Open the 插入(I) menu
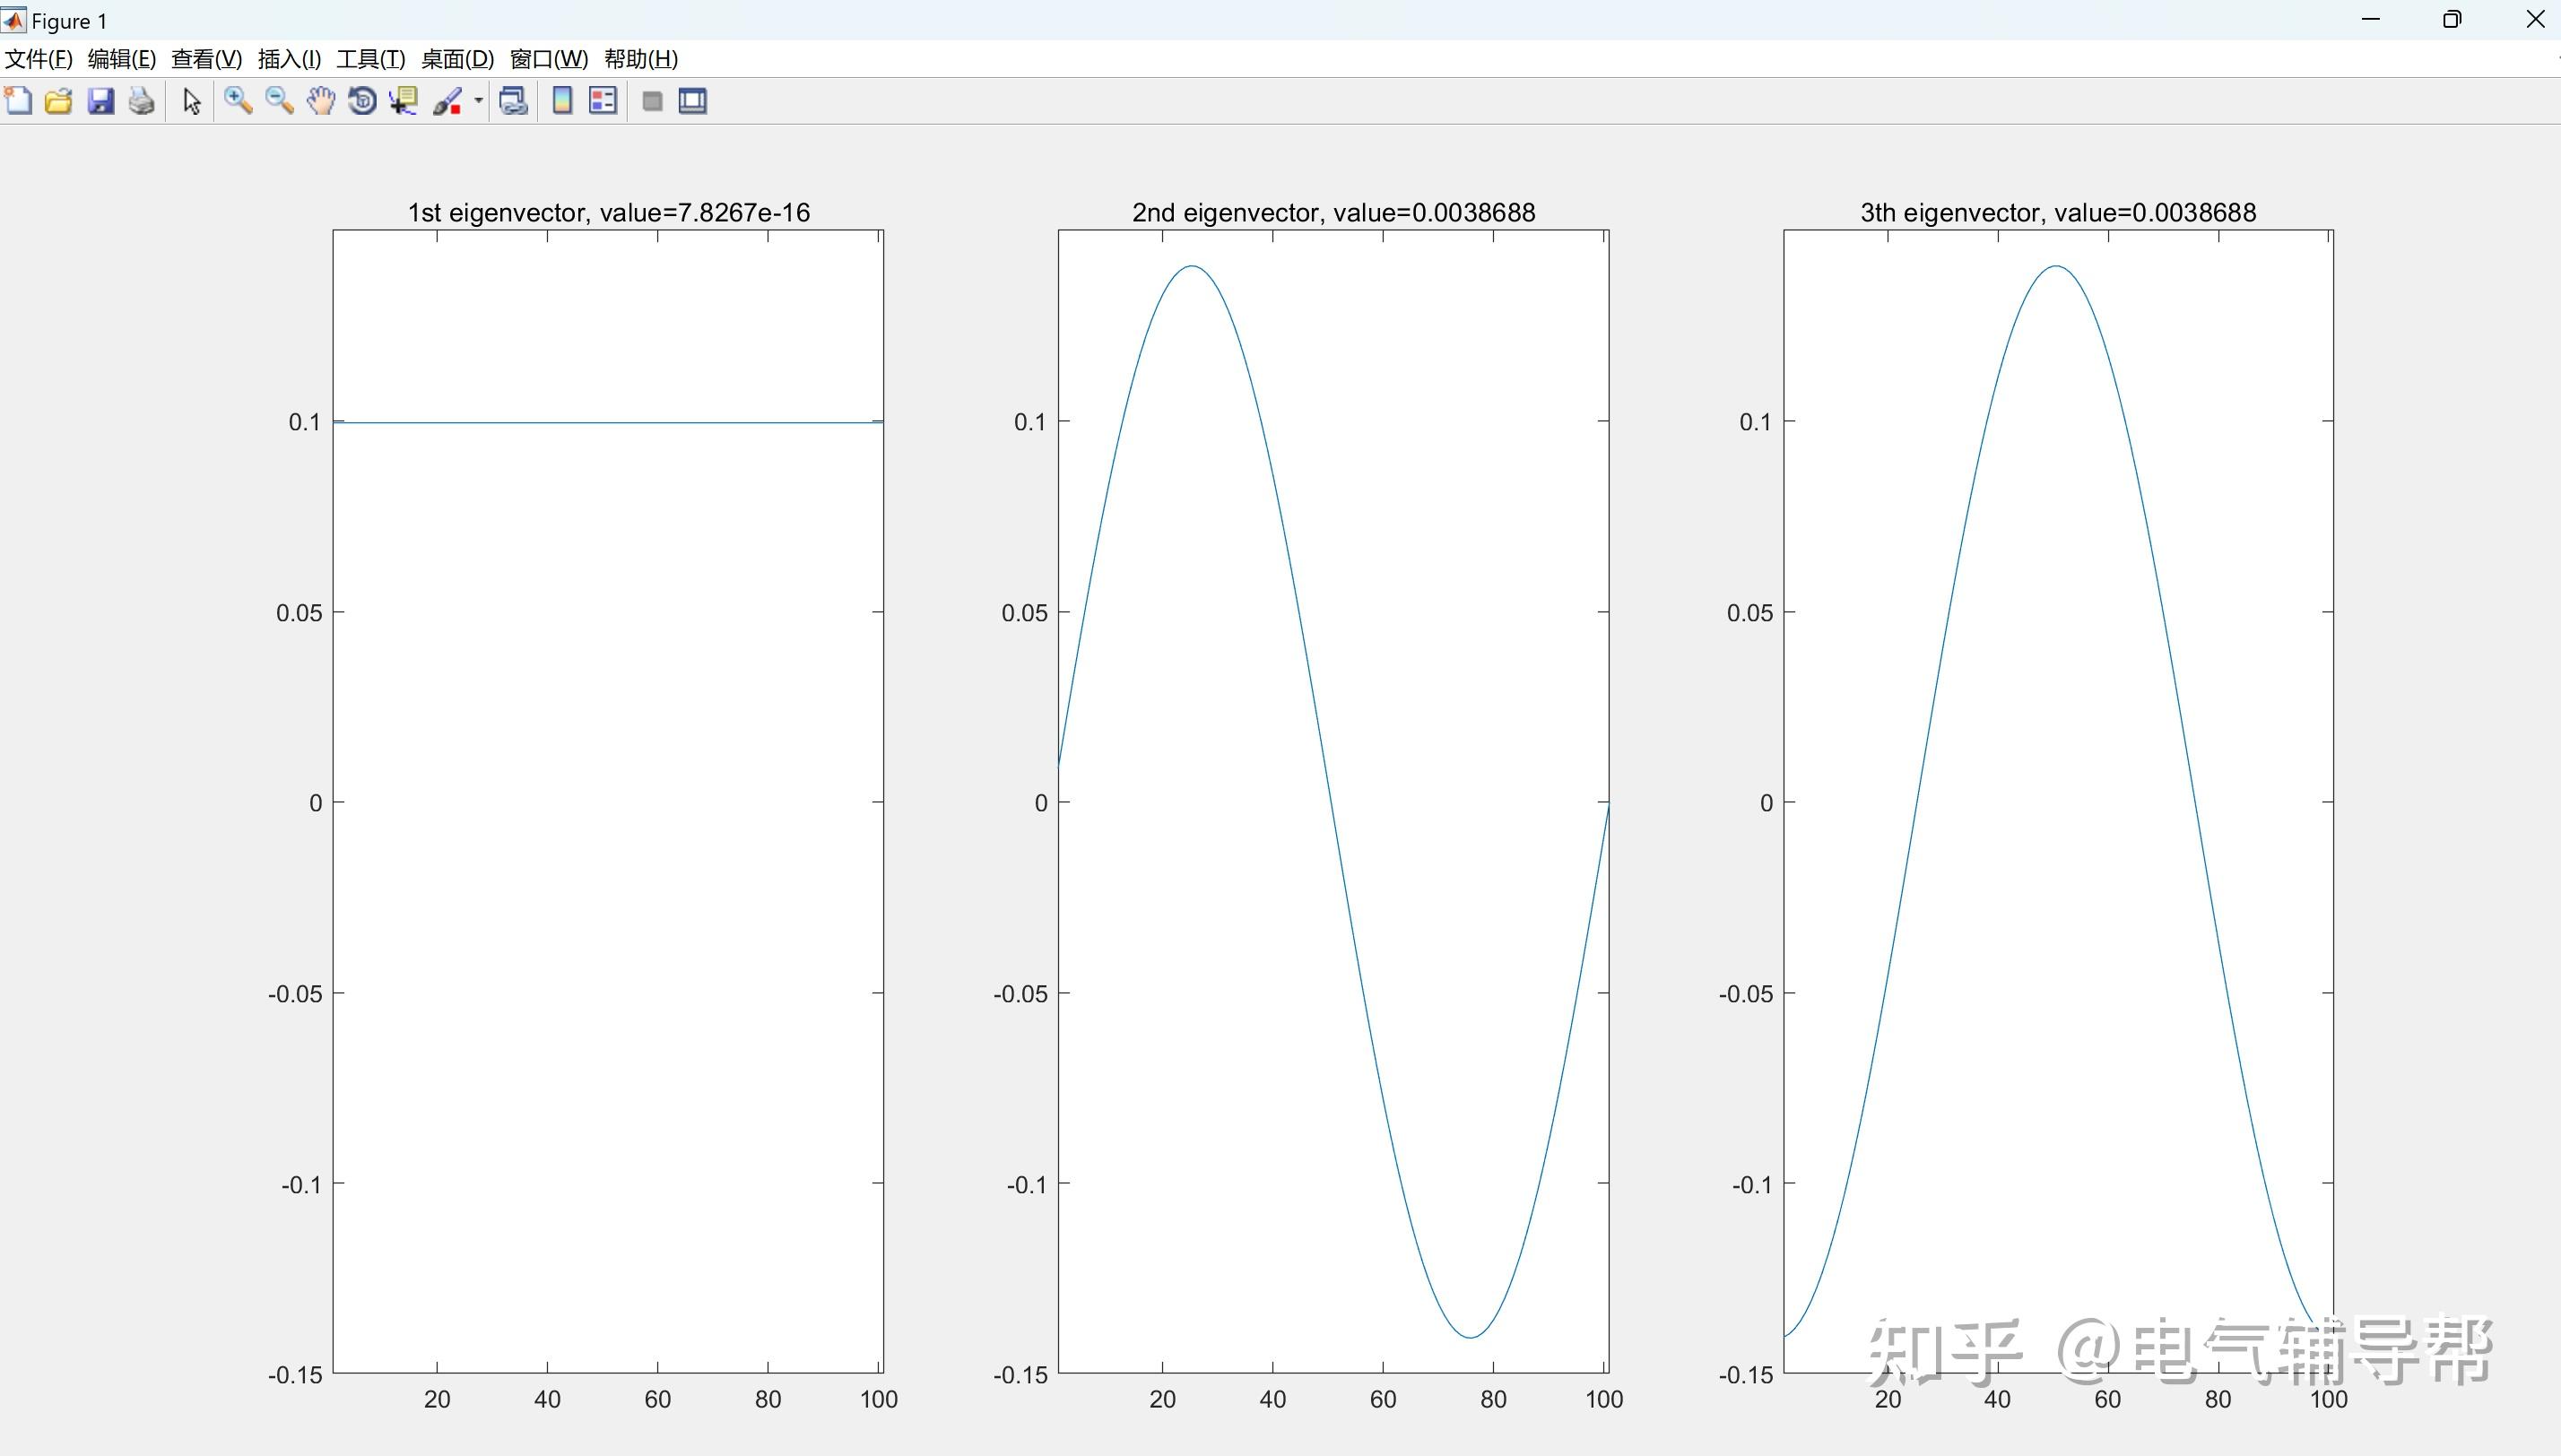2561x1456 pixels. click(289, 59)
